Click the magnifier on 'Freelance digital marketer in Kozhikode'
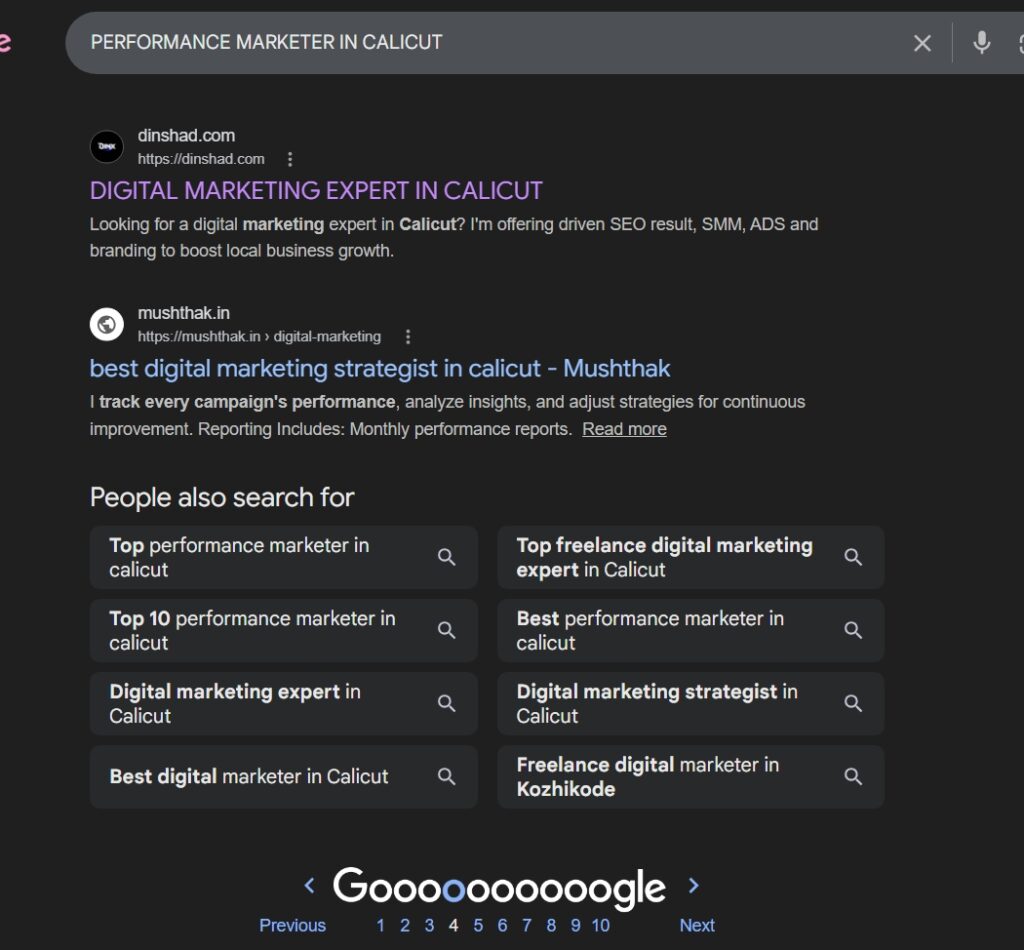 (x=853, y=776)
